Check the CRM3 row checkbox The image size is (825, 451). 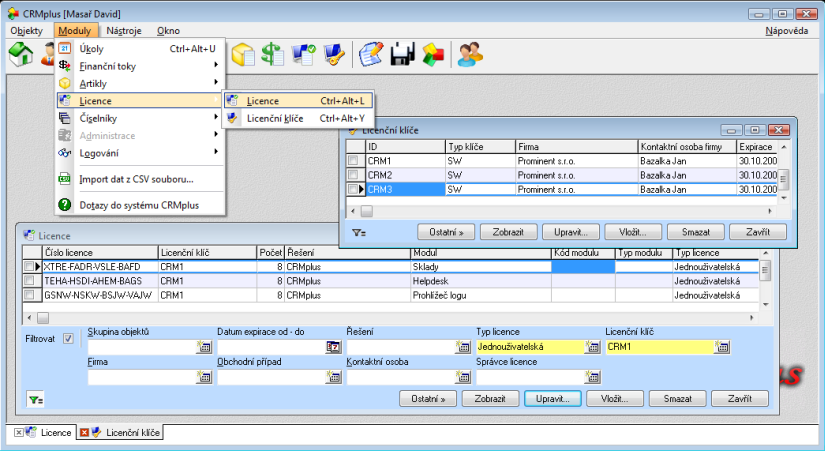click(x=353, y=189)
